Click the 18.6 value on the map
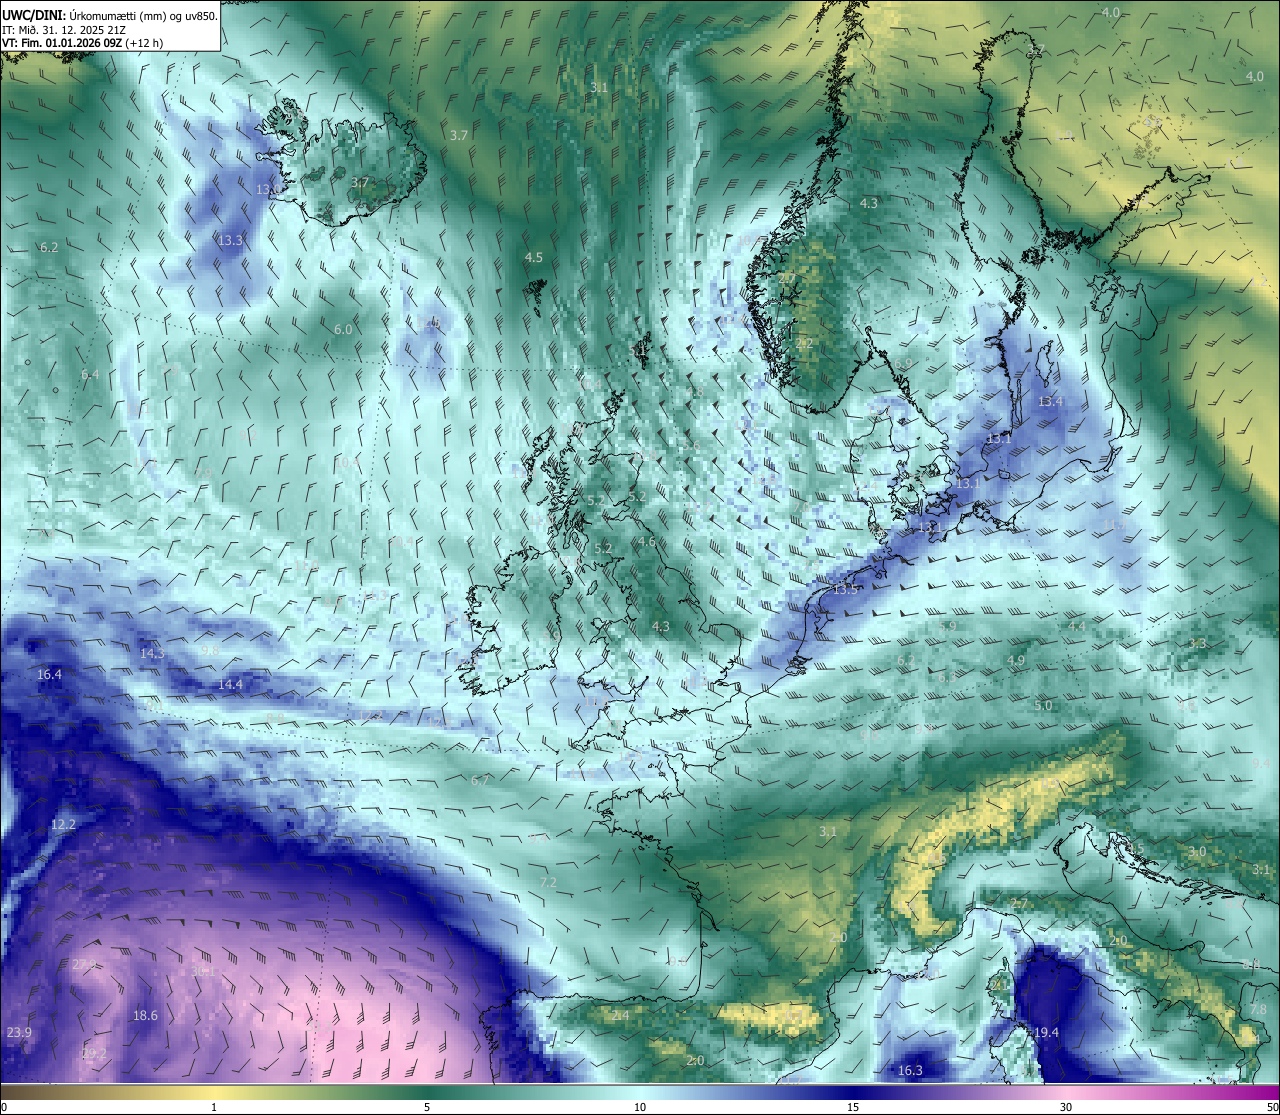The image size is (1280, 1115). click(145, 1015)
